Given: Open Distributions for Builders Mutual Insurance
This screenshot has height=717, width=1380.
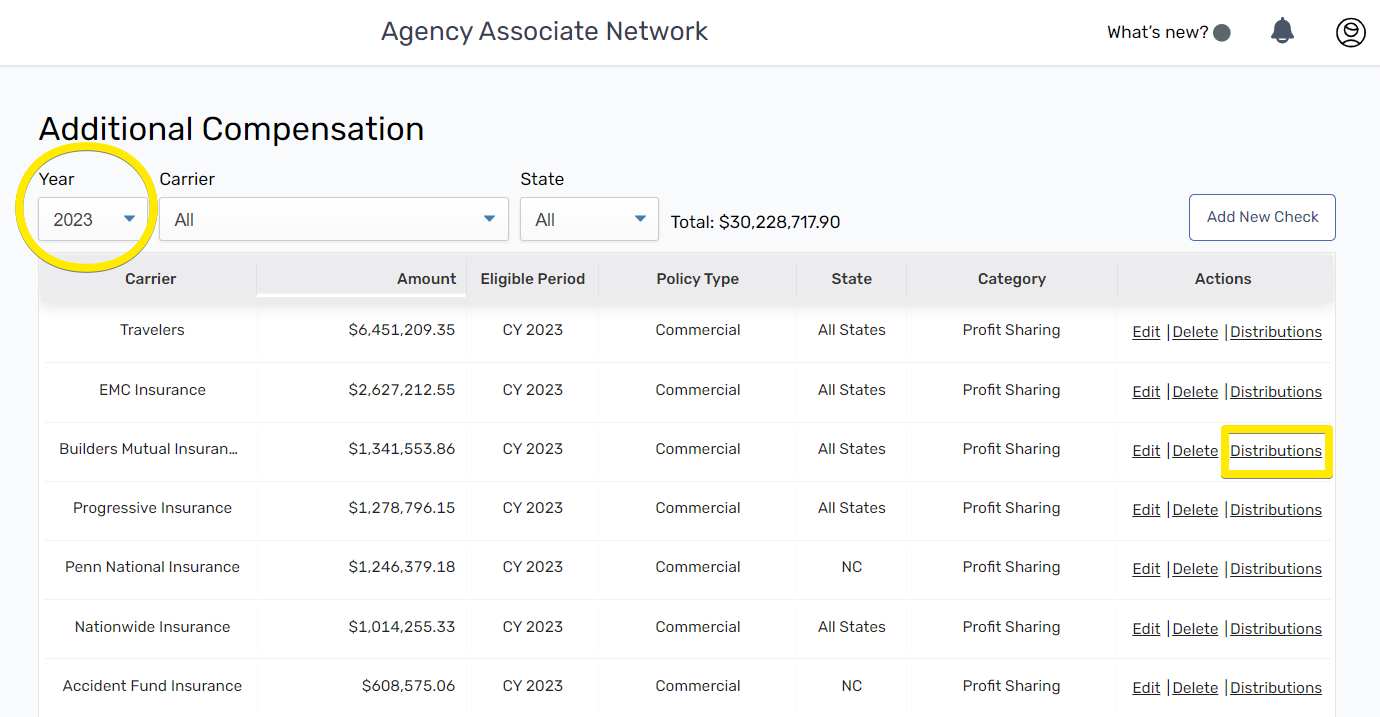Looking at the screenshot, I should [1276, 451].
